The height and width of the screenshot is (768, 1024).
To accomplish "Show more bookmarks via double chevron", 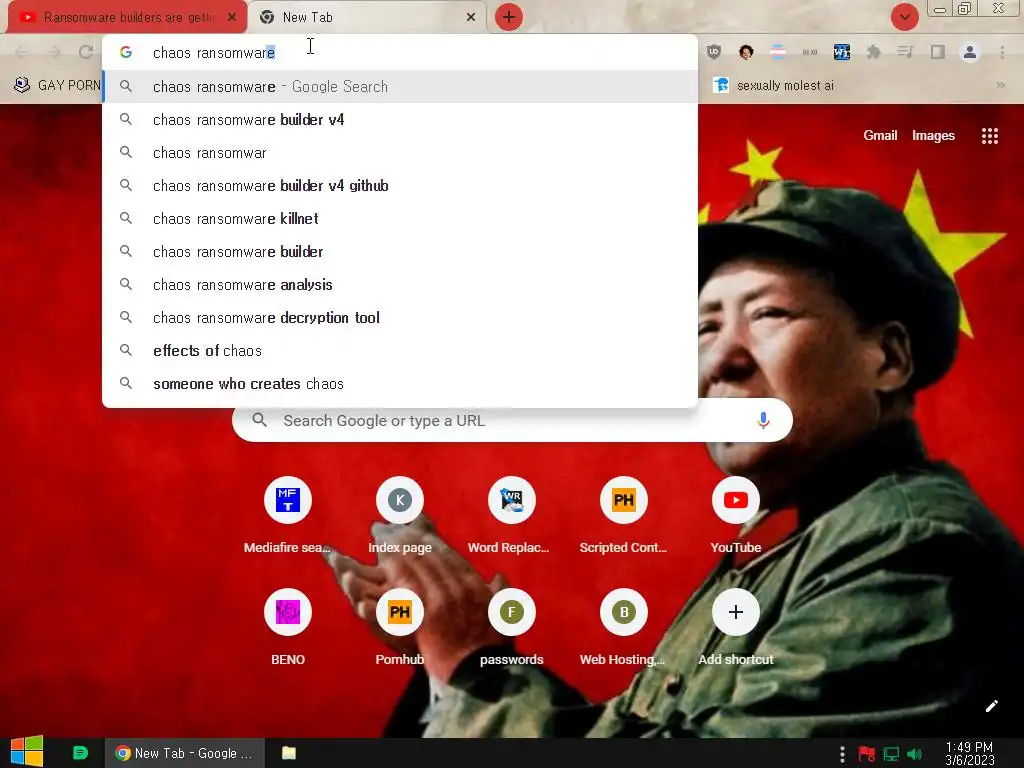I will click(x=1000, y=85).
